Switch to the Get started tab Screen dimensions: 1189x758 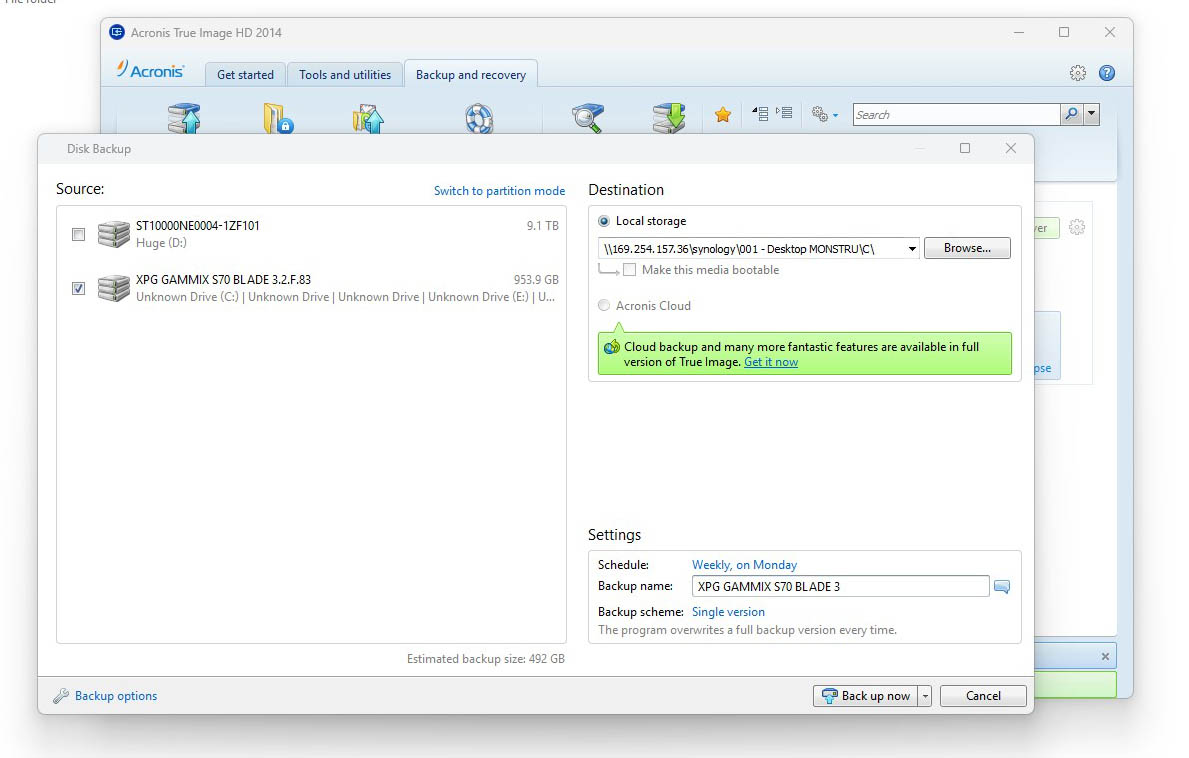tap(245, 74)
